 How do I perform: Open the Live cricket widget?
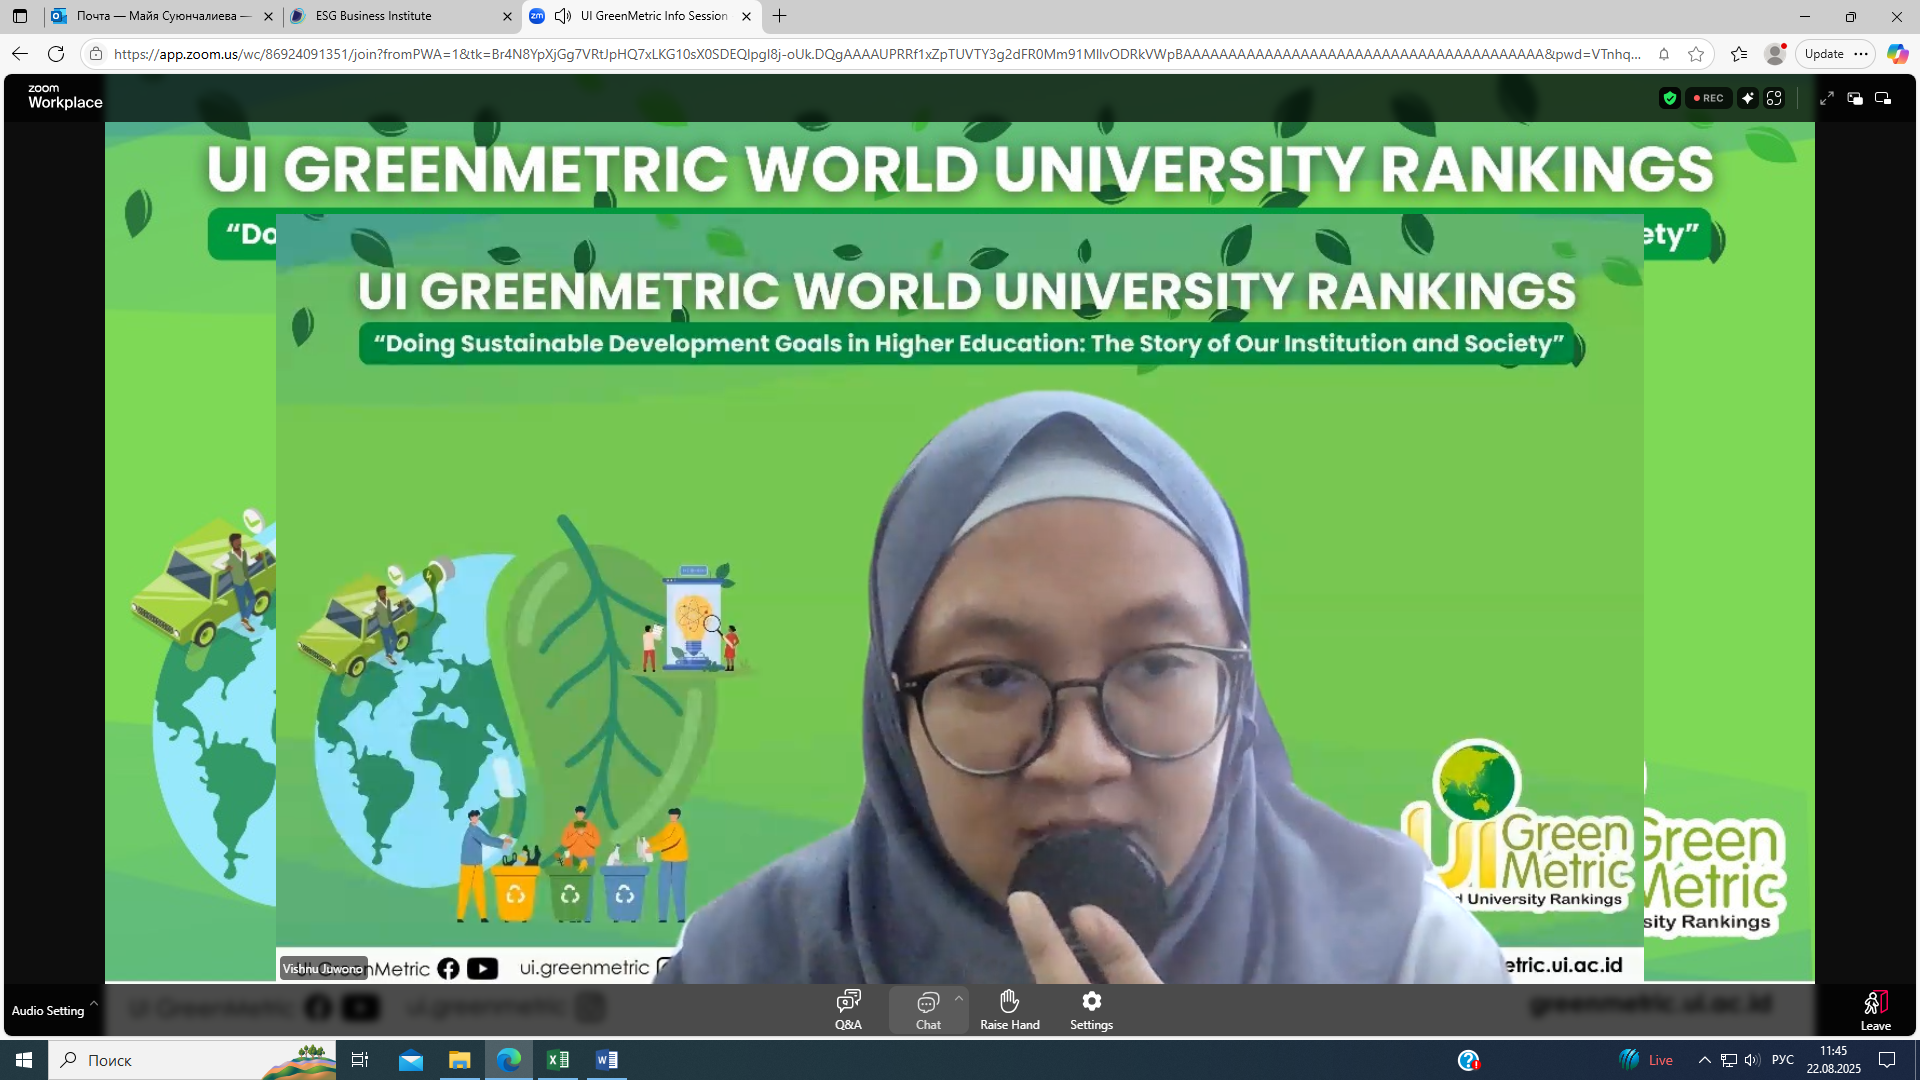click(x=1645, y=1060)
